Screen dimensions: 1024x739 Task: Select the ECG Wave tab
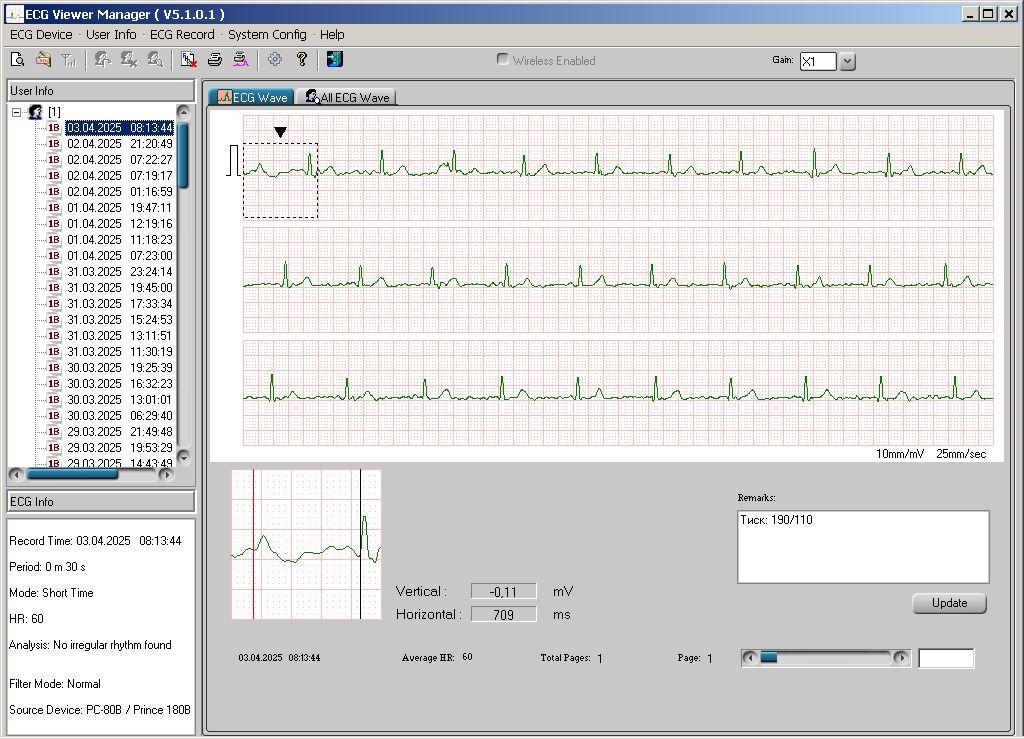click(252, 97)
